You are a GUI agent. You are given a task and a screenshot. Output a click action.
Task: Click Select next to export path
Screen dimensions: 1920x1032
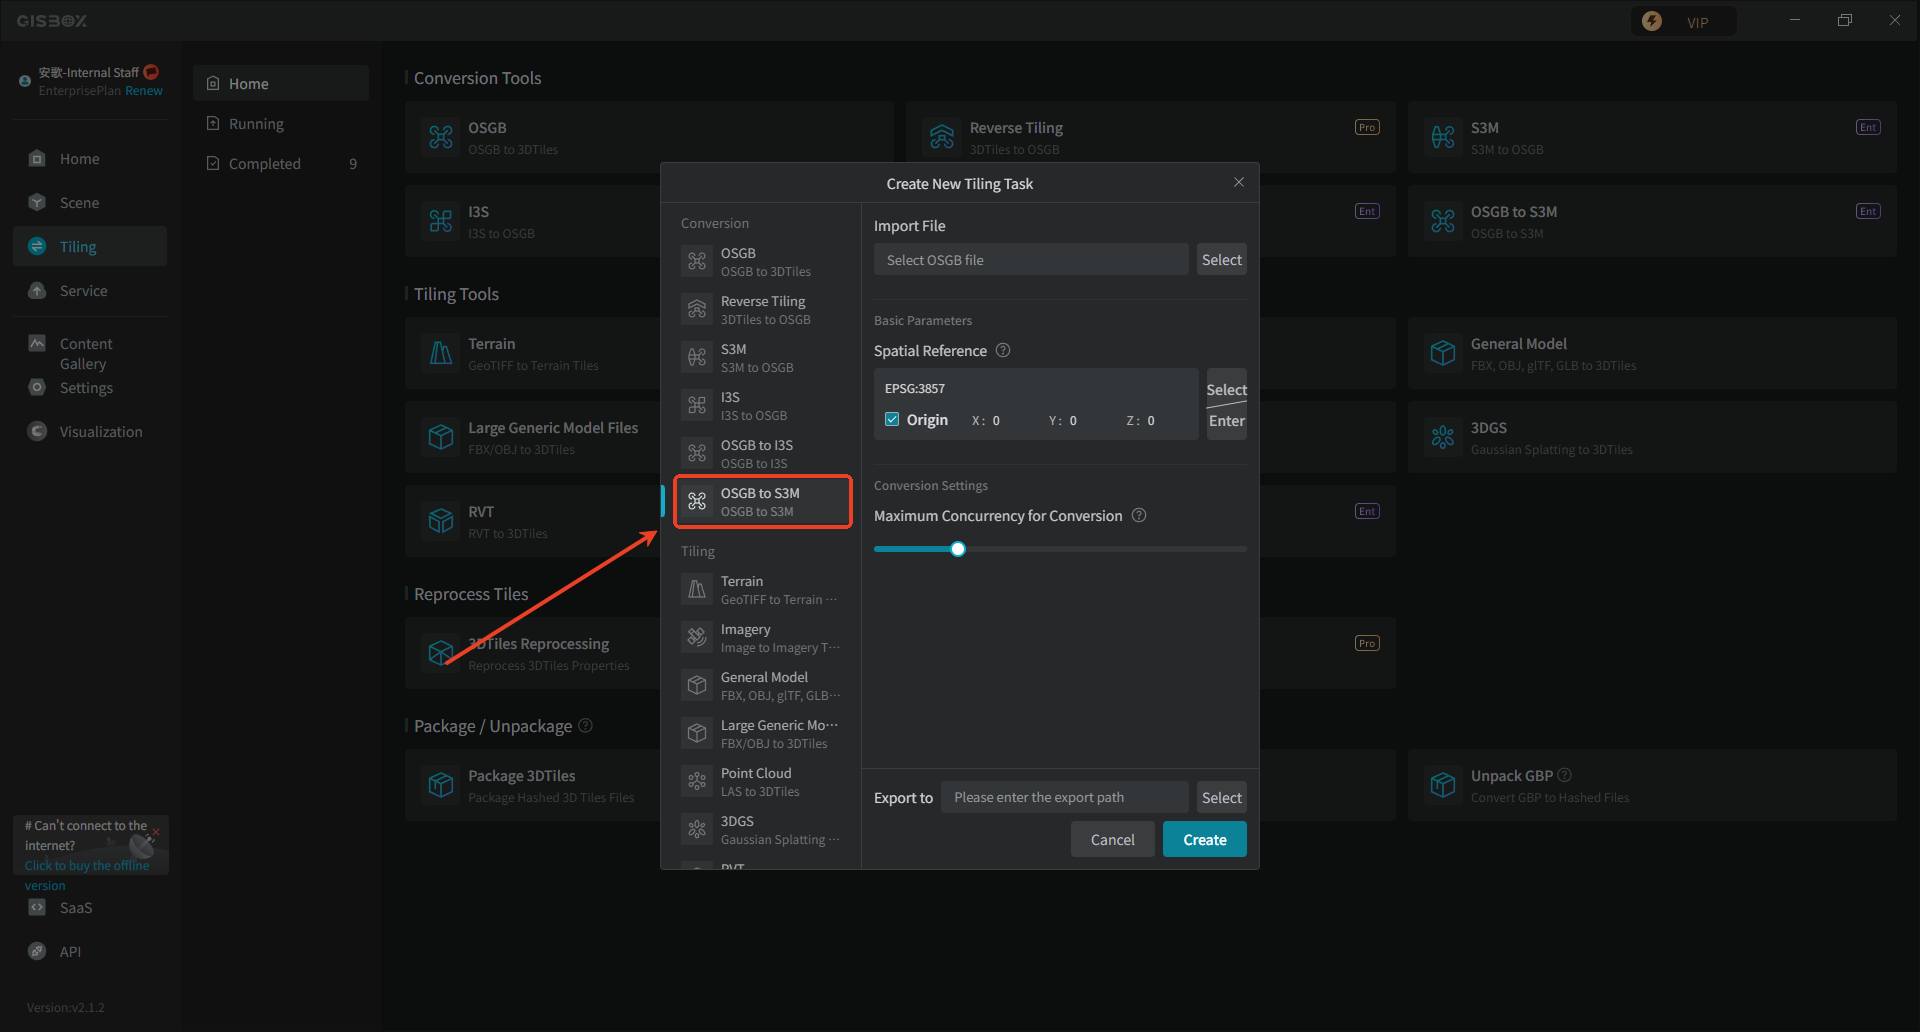click(x=1221, y=797)
